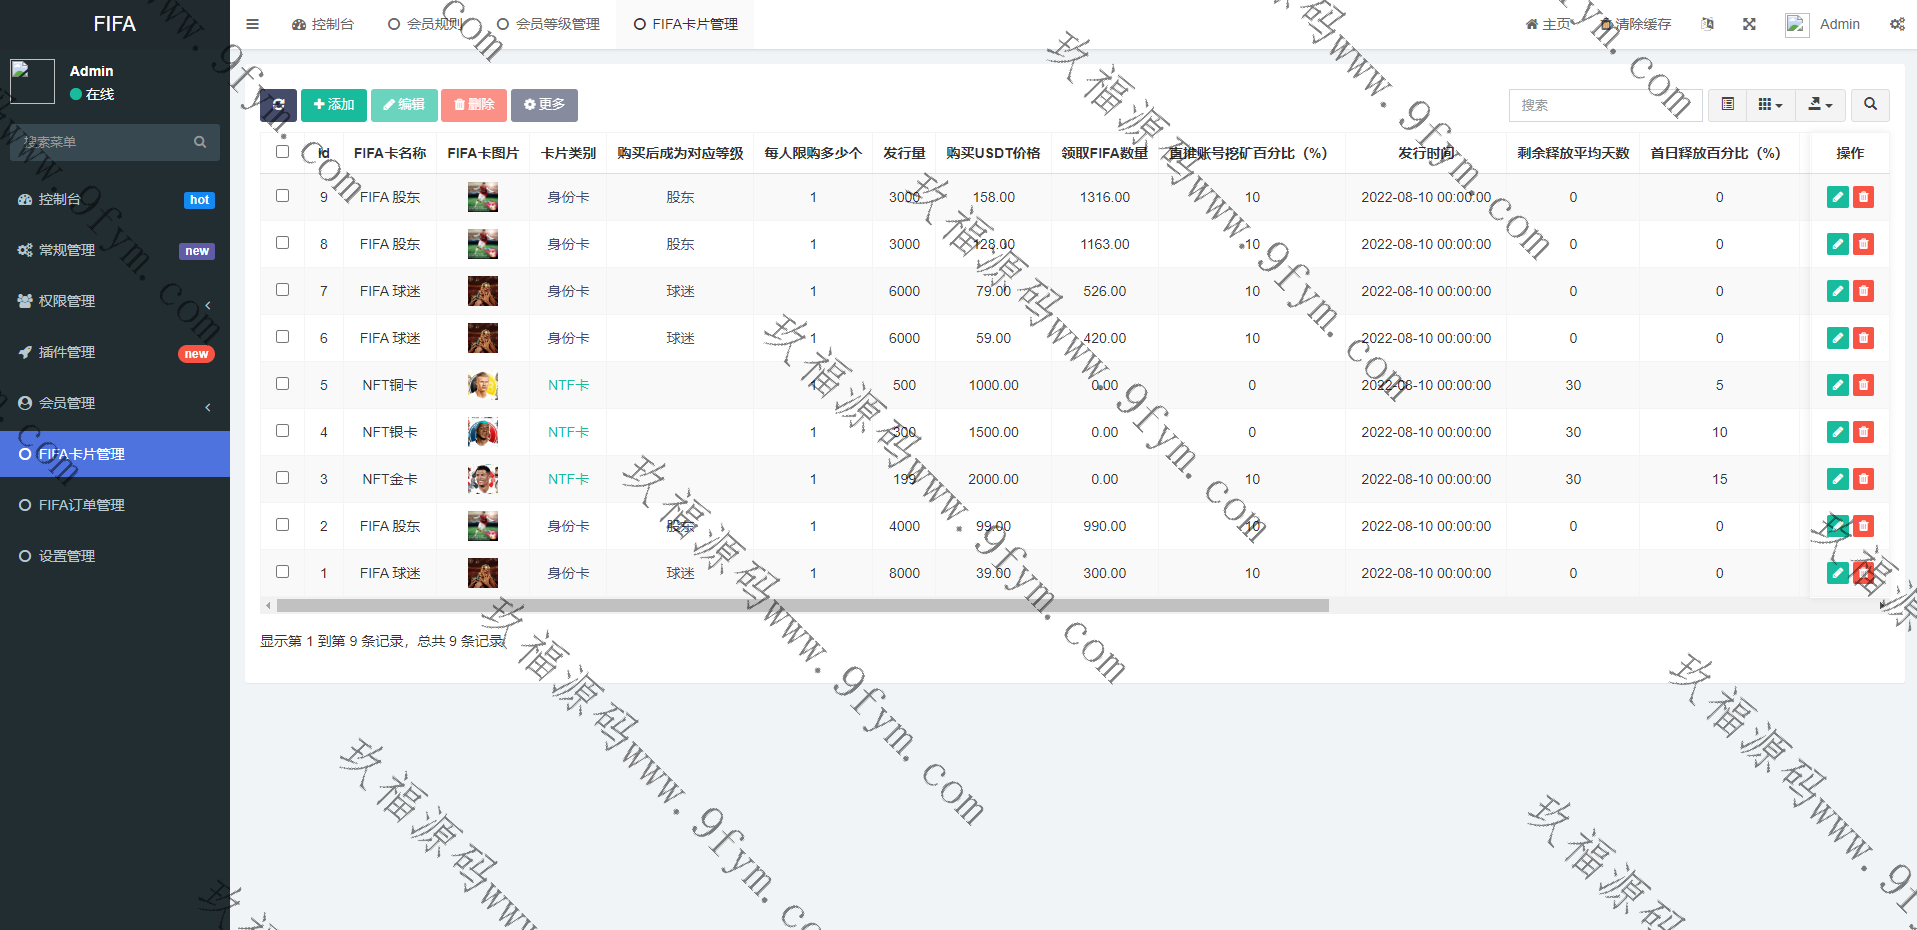The image size is (1917, 930).
Task: Click the green 添加 button
Action: click(x=334, y=105)
